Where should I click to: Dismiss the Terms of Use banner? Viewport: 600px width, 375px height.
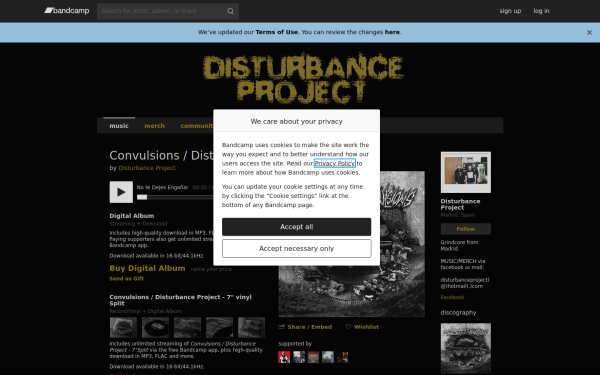(589, 33)
